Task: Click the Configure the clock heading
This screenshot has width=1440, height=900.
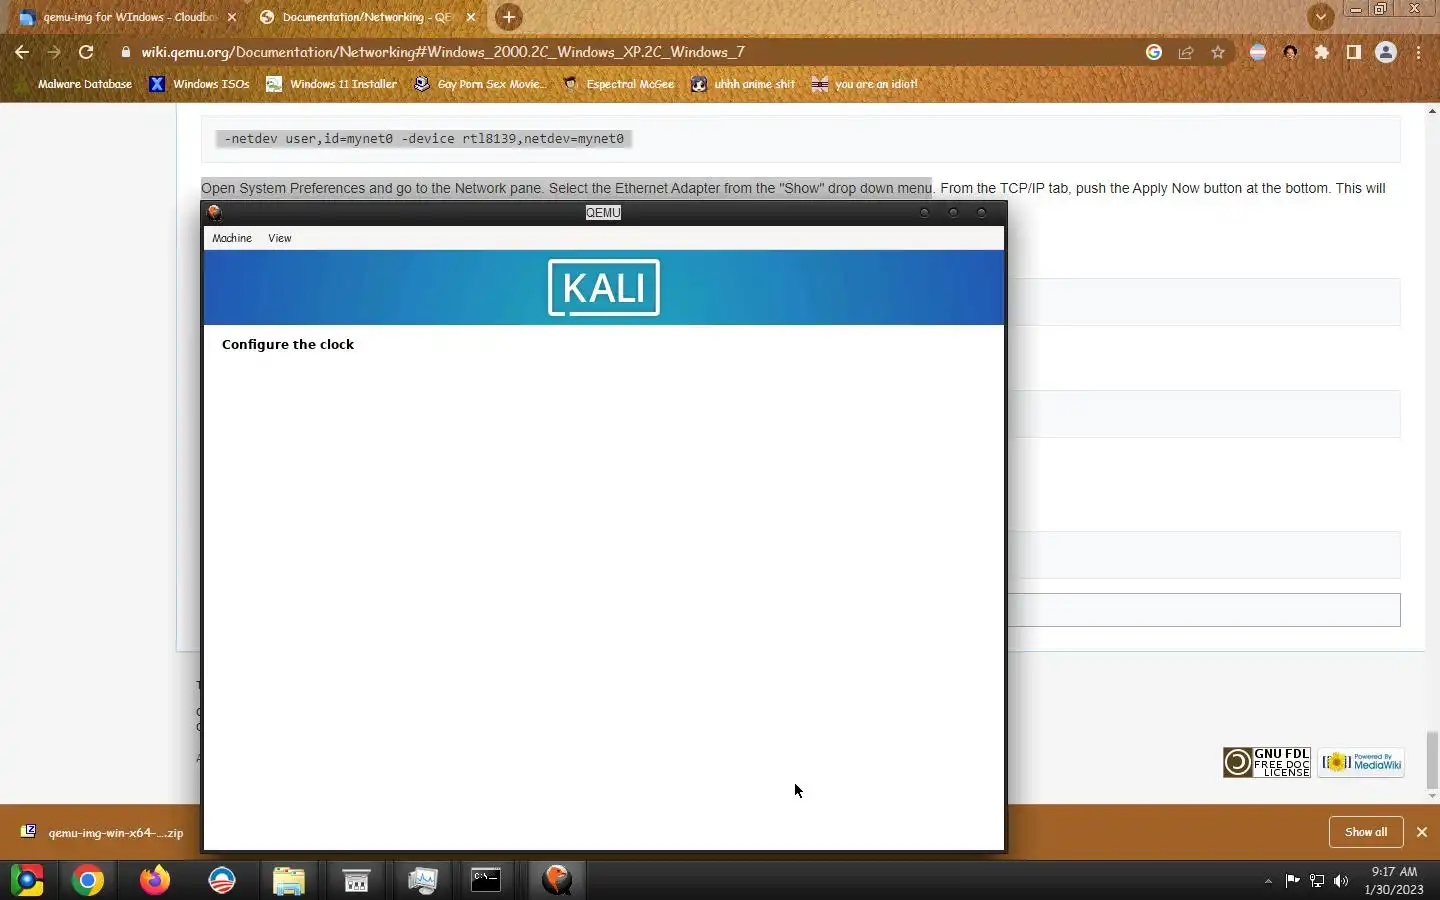Action: pos(288,344)
